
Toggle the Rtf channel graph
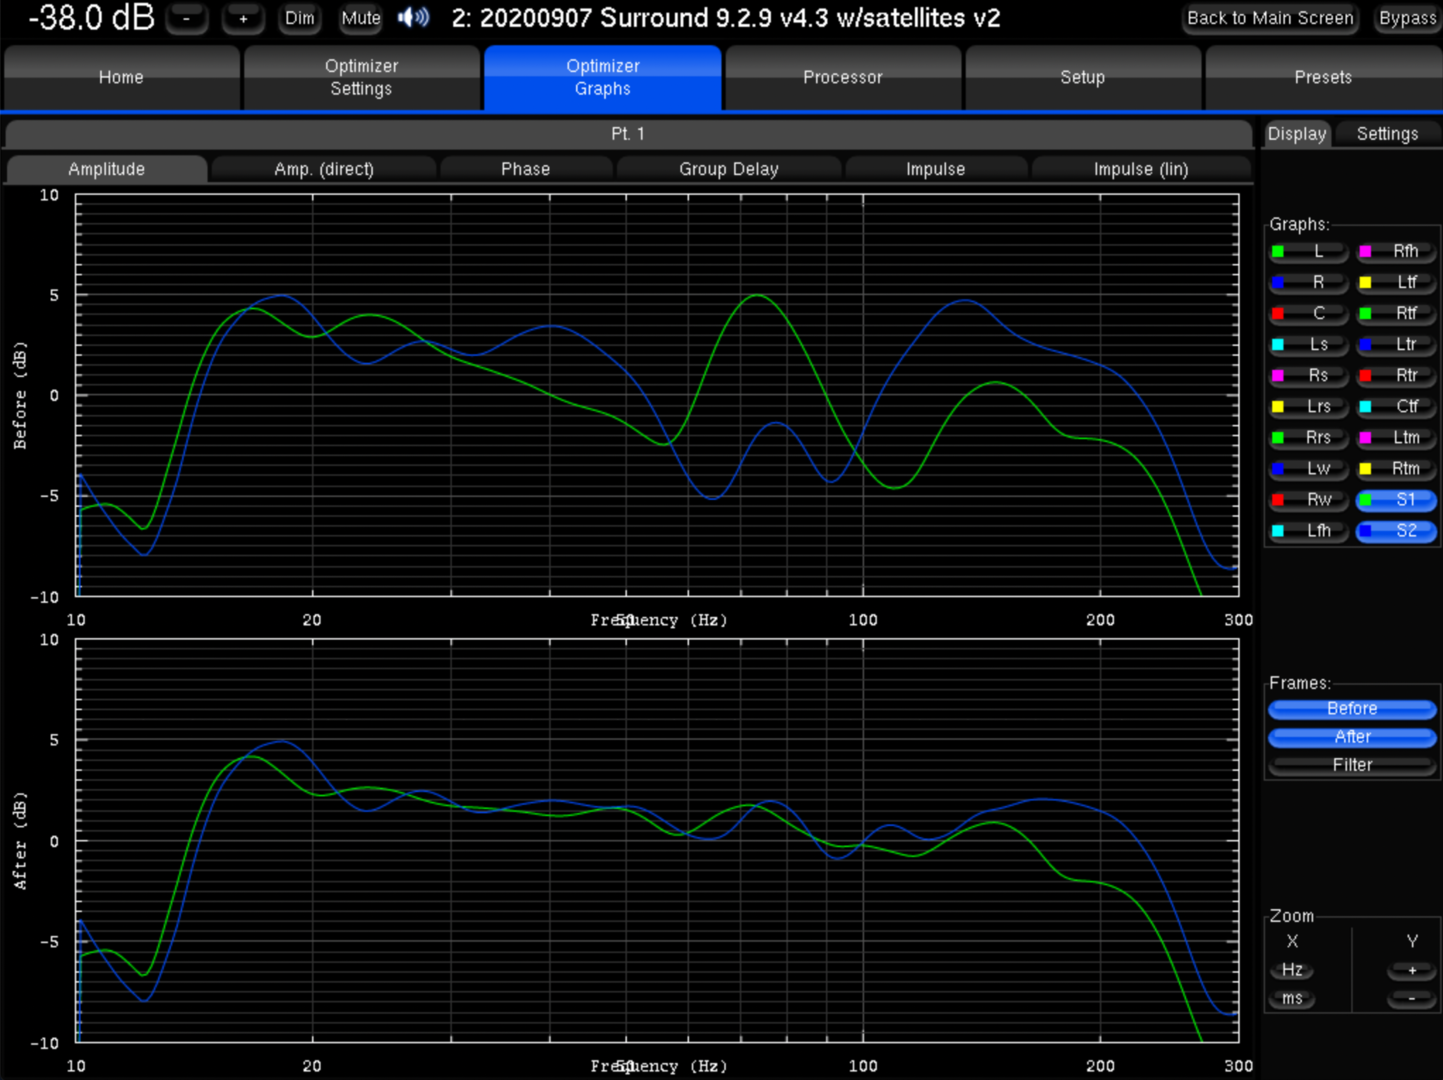tap(1396, 313)
